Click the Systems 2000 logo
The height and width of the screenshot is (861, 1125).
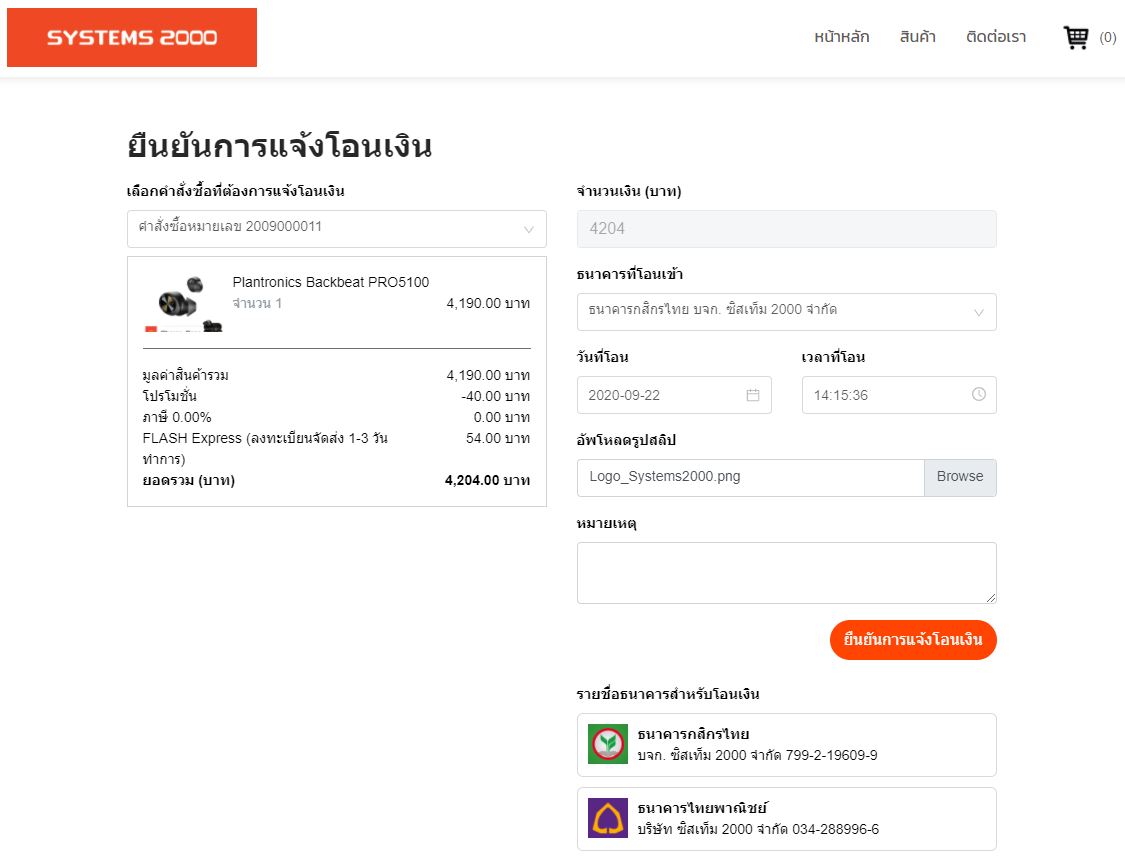(x=132, y=38)
